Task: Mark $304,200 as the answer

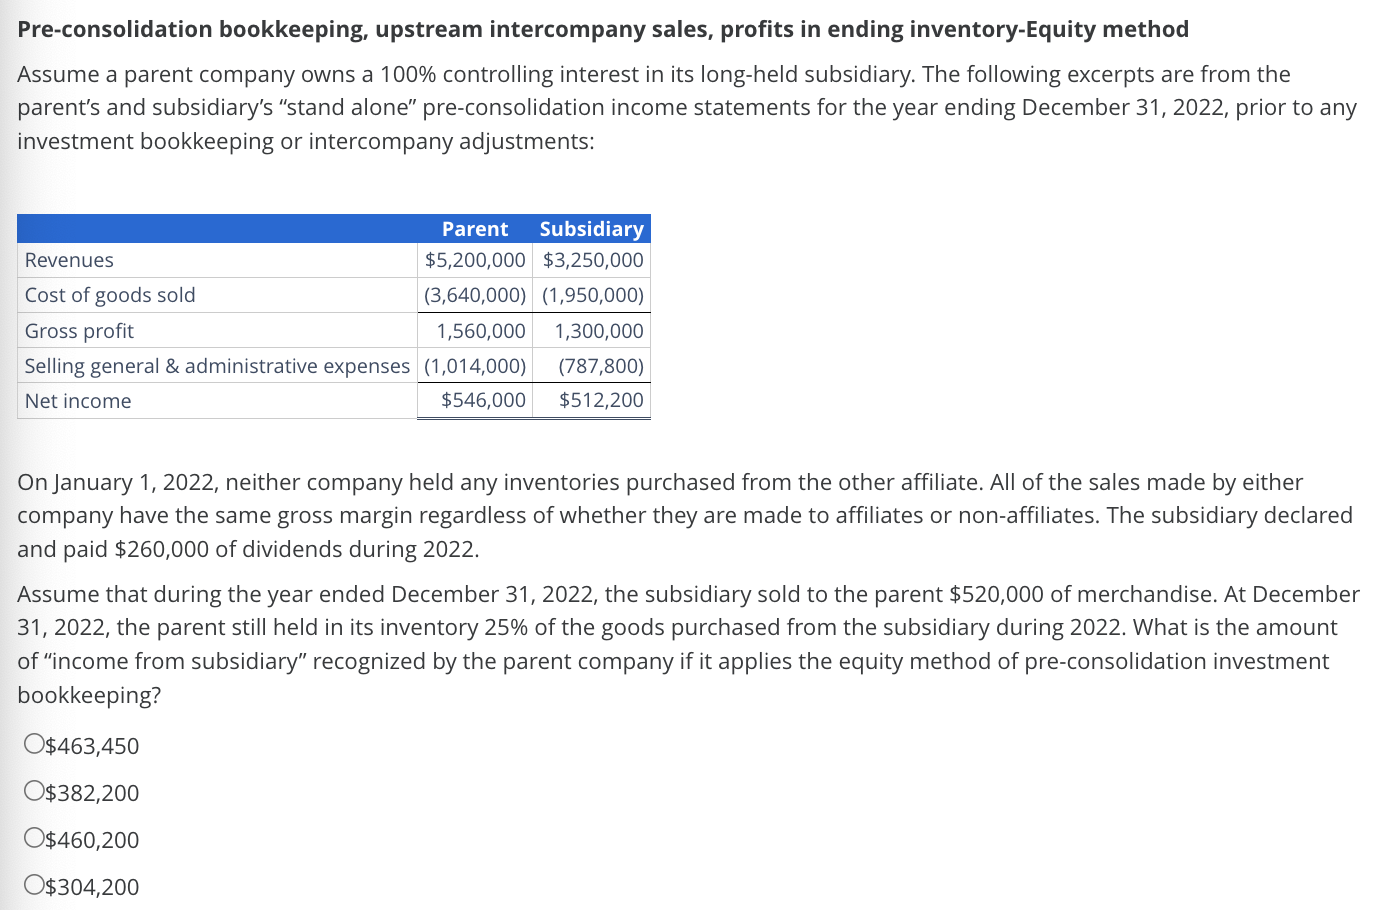Action: click(x=34, y=886)
